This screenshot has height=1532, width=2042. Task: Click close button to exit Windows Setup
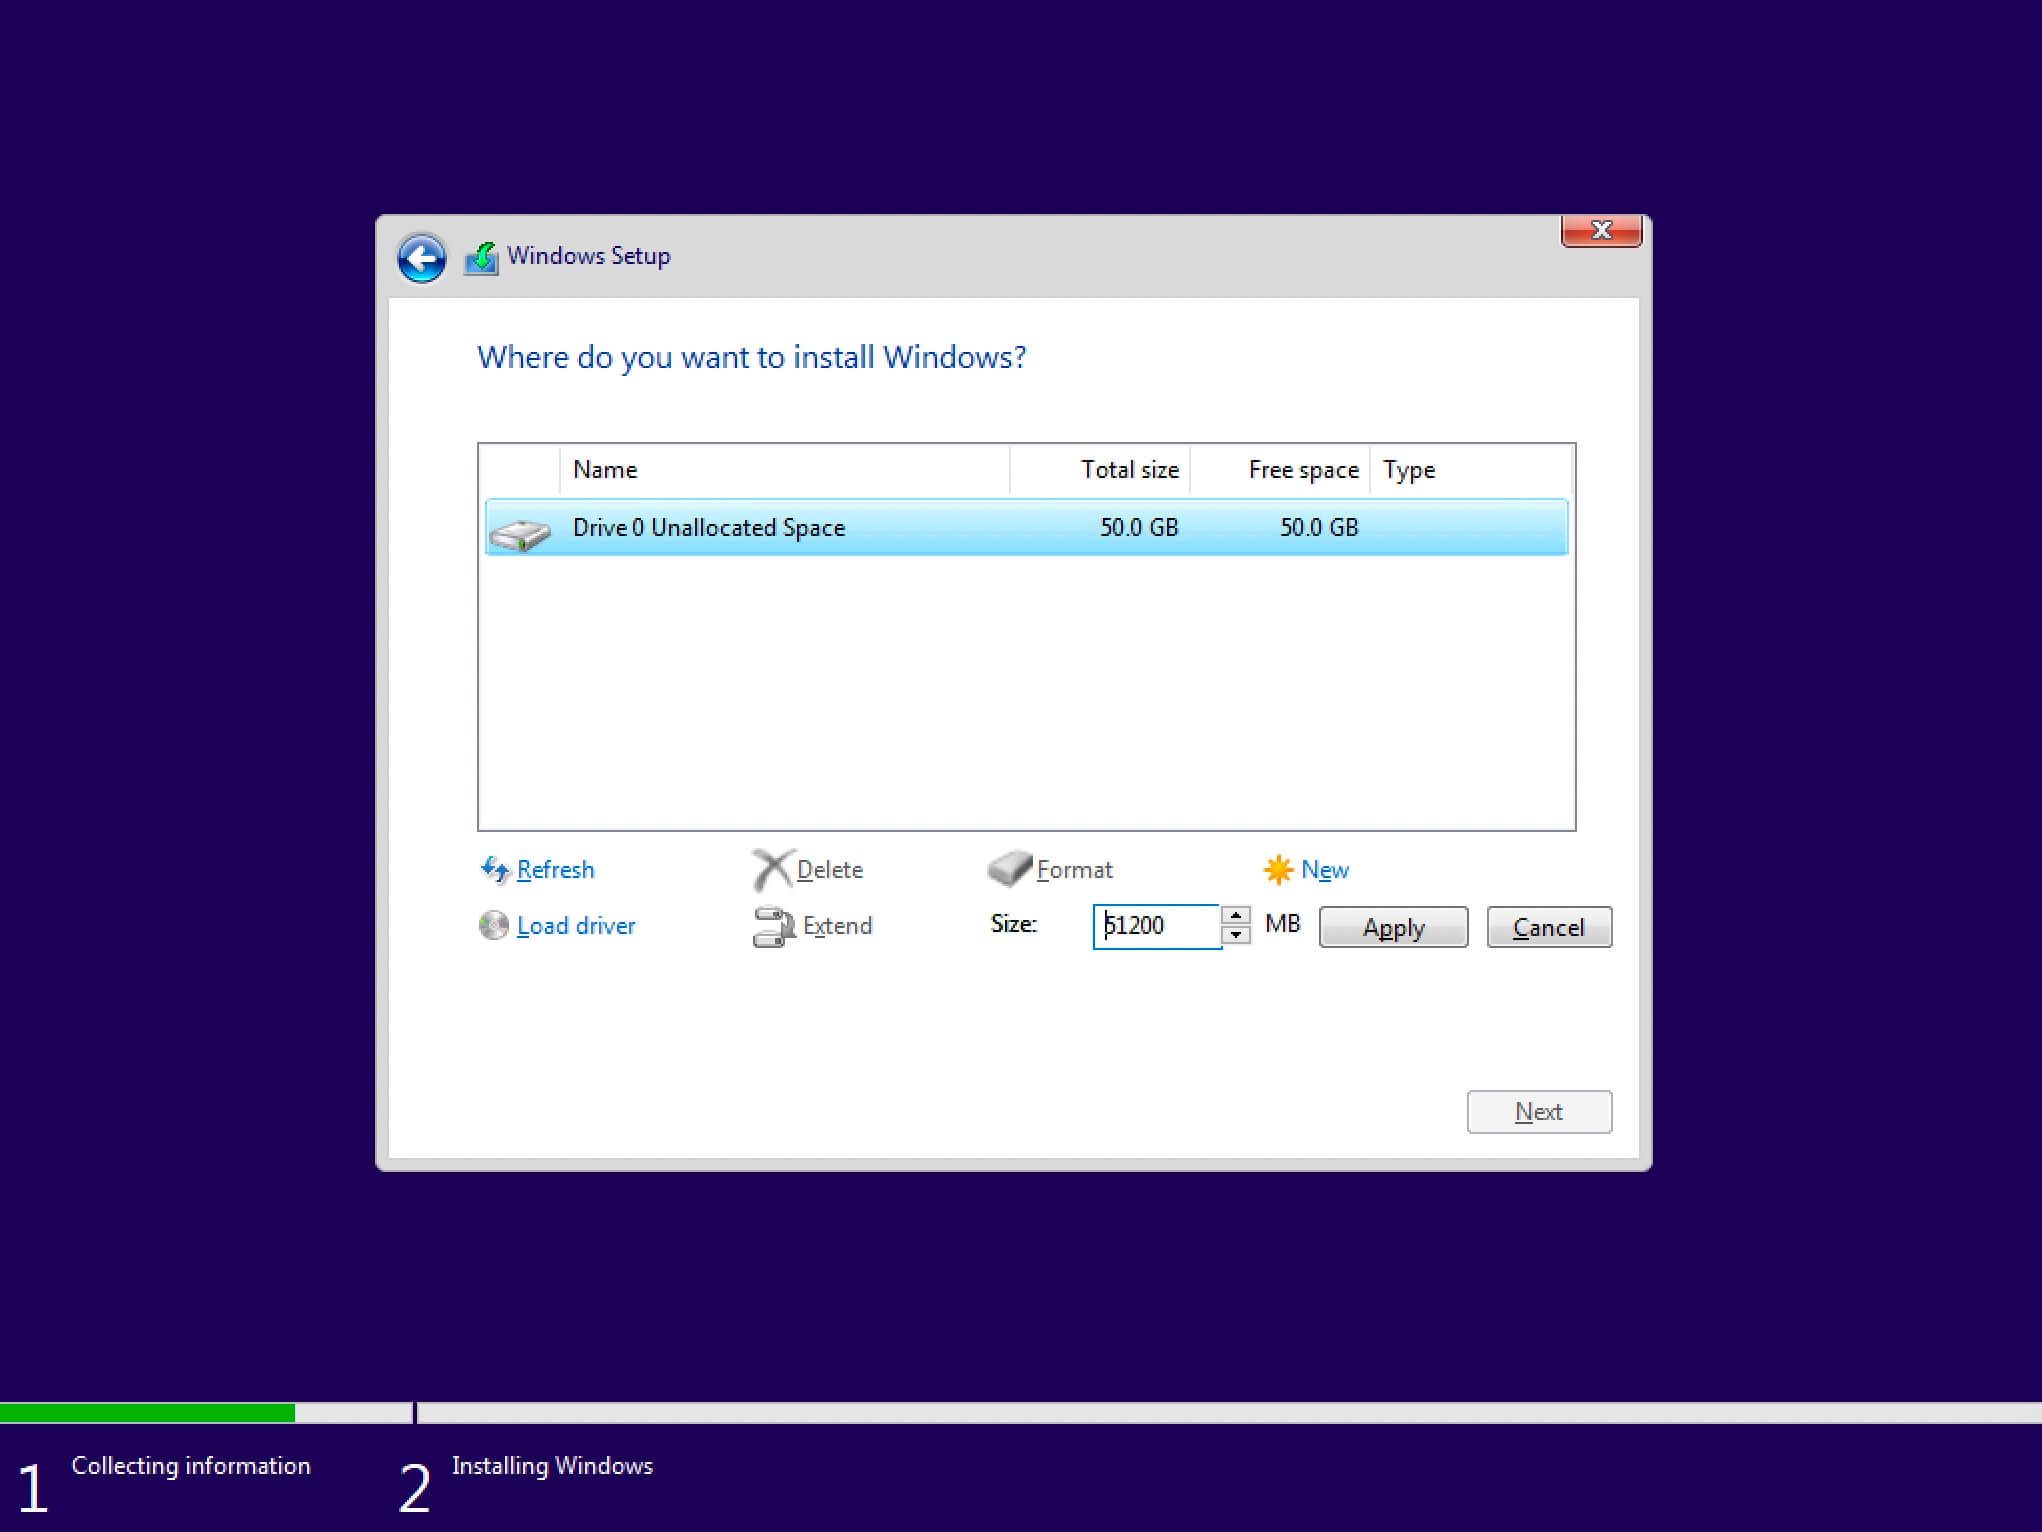coord(1599,229)
